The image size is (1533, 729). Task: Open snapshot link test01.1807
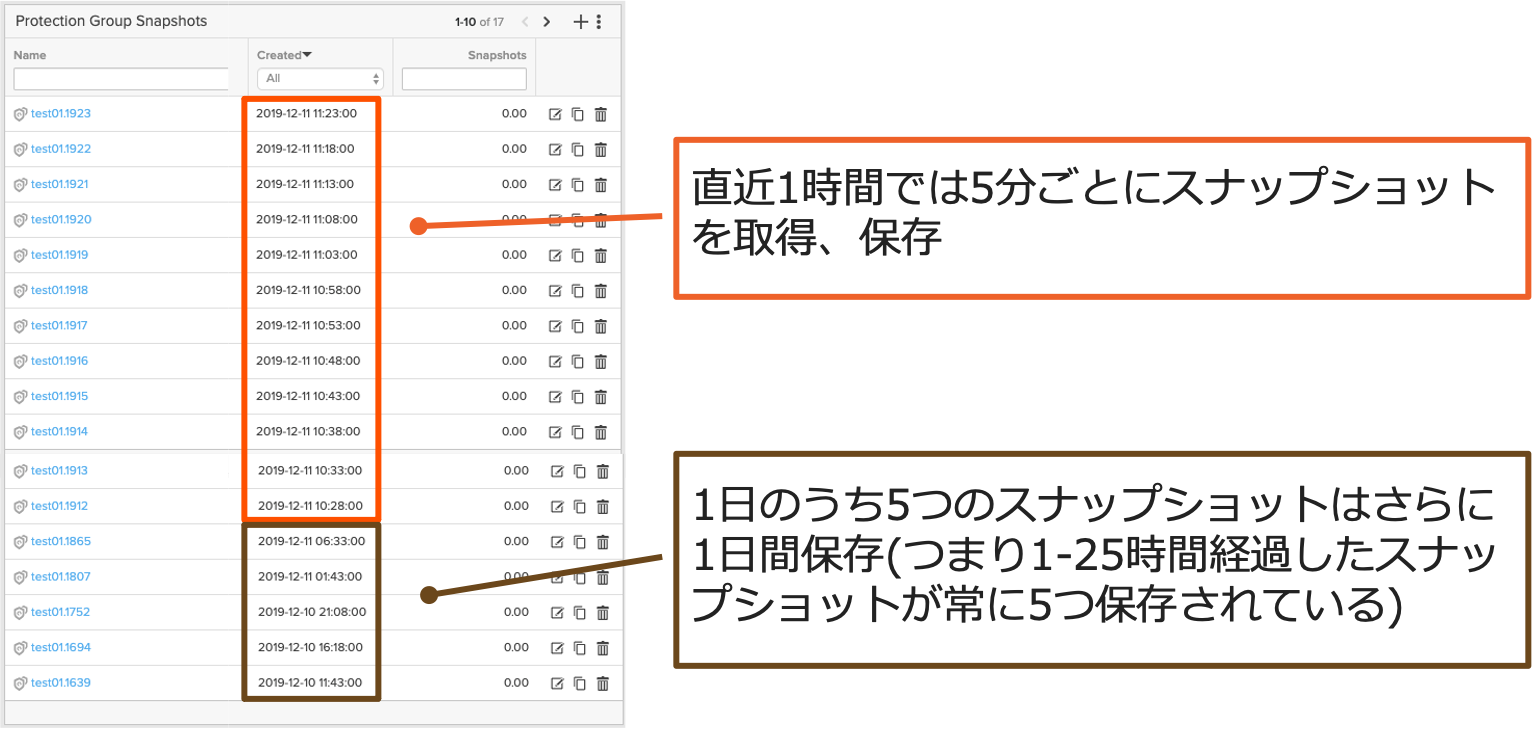pos(61,577)
